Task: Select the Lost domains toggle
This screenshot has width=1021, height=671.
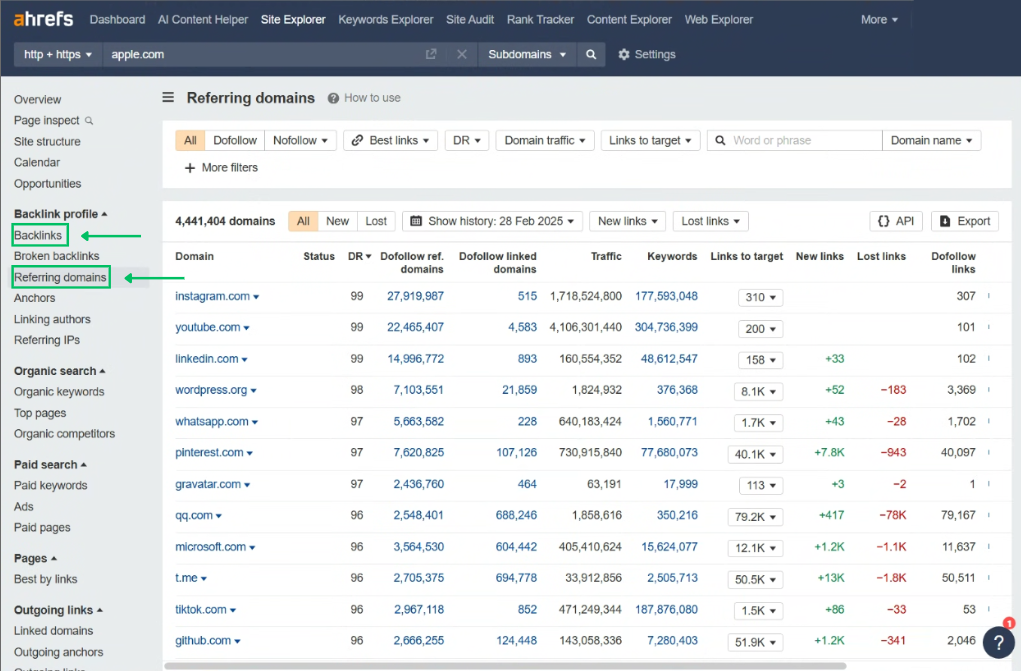Action: click(376, 221)
